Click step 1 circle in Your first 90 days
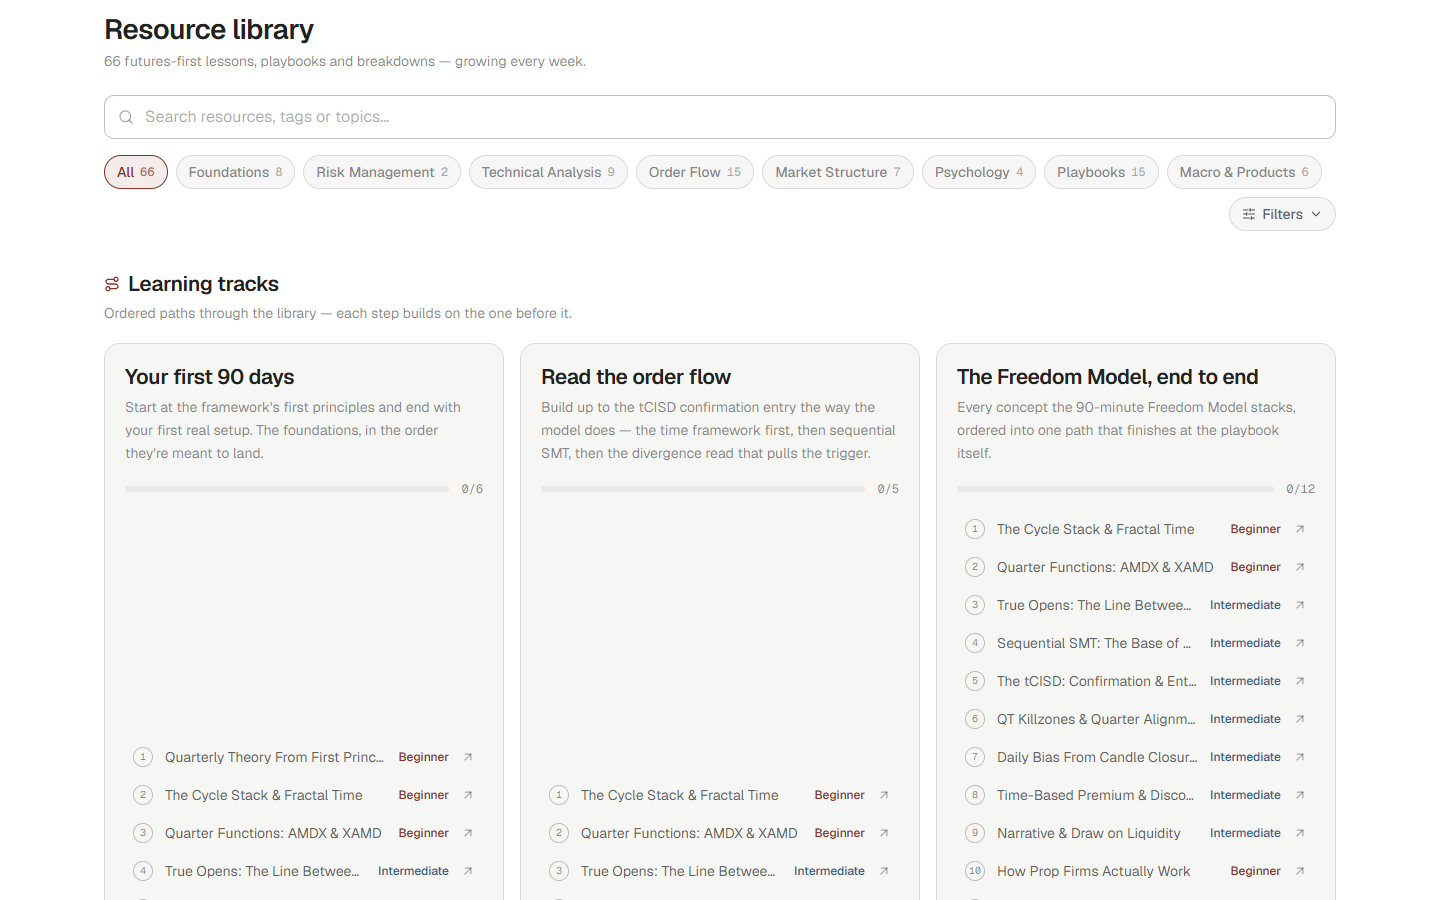The width and height of the screenshot is (1440, 900). point(143,757)
